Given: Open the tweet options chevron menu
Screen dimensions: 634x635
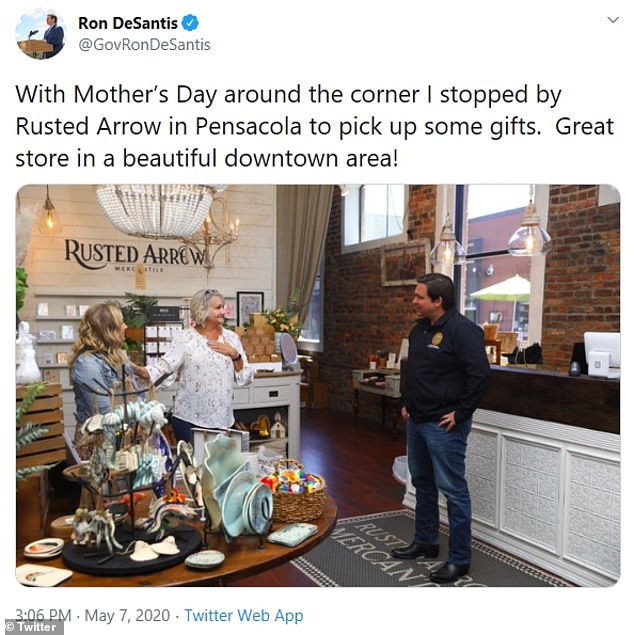Looking at the screenshot, I should (x=613, y=20).
